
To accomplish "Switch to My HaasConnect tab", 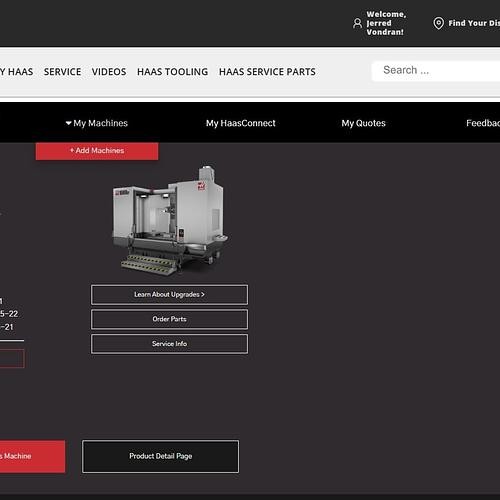I will (241, 123).
